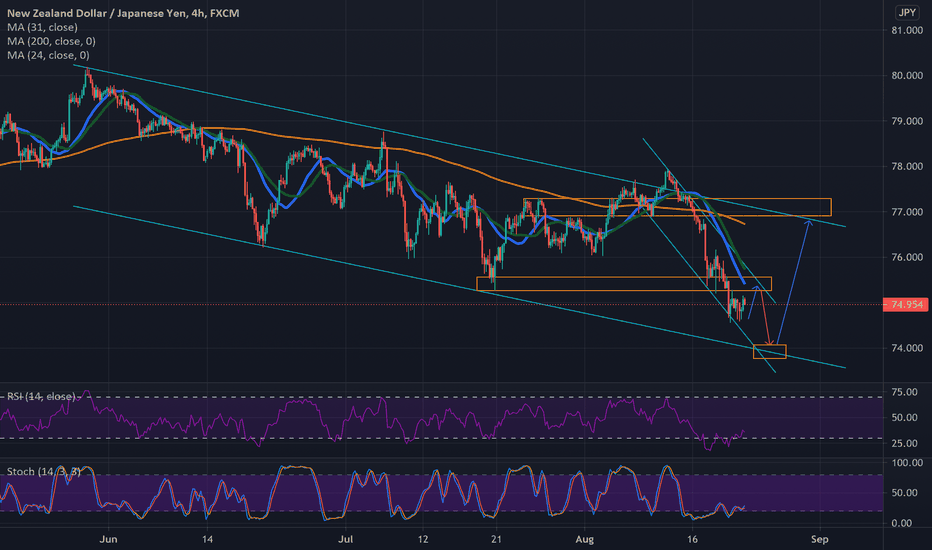Click the Stoch 0.00 scale value
The height and width of the screenshot is (550, 932).
pyautogui.click(x=902, y=523)
